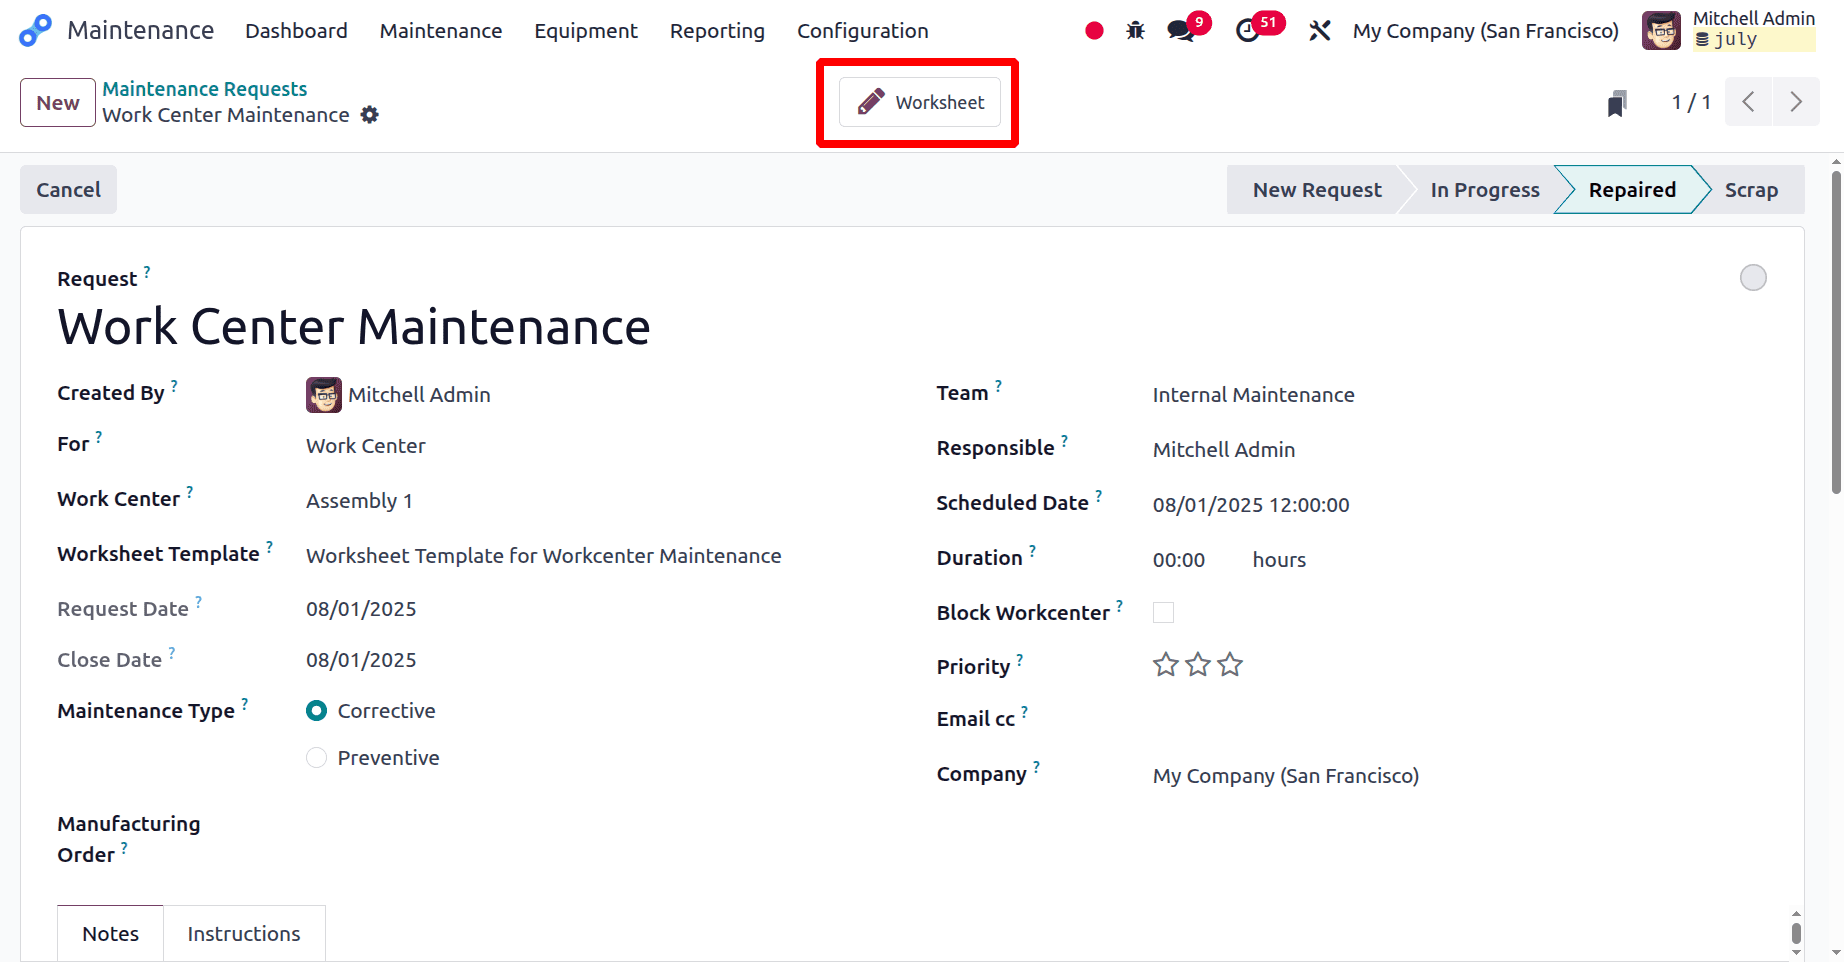Screen dimensions: 1844x962
Task: Open the company switcher My Company
Action: pyautogui.click(x=1485, y=31)
